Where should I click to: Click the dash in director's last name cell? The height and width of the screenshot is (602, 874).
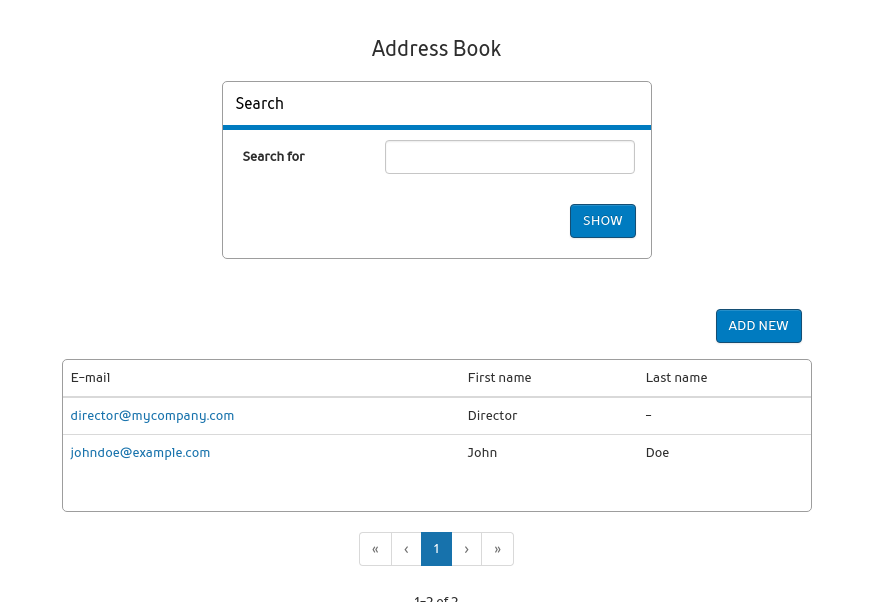(x=649, y=416)
